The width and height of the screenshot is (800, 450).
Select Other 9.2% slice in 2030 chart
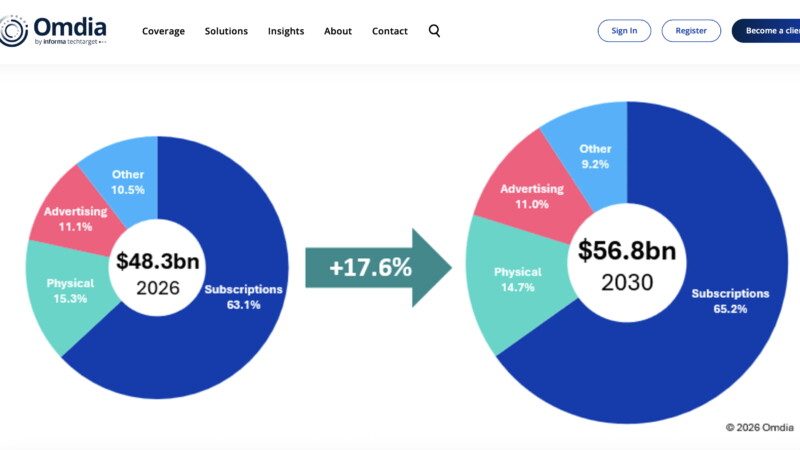tap(595, 156)
